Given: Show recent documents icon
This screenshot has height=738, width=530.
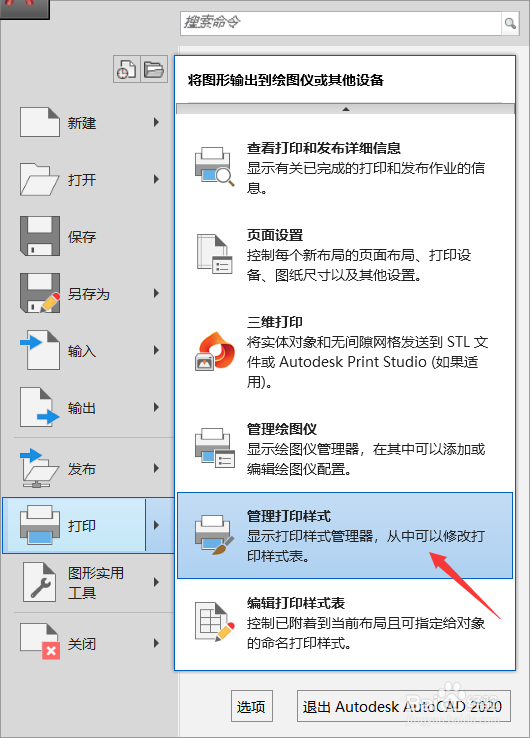Looking at the screenshot, I should tap(127, 69).
